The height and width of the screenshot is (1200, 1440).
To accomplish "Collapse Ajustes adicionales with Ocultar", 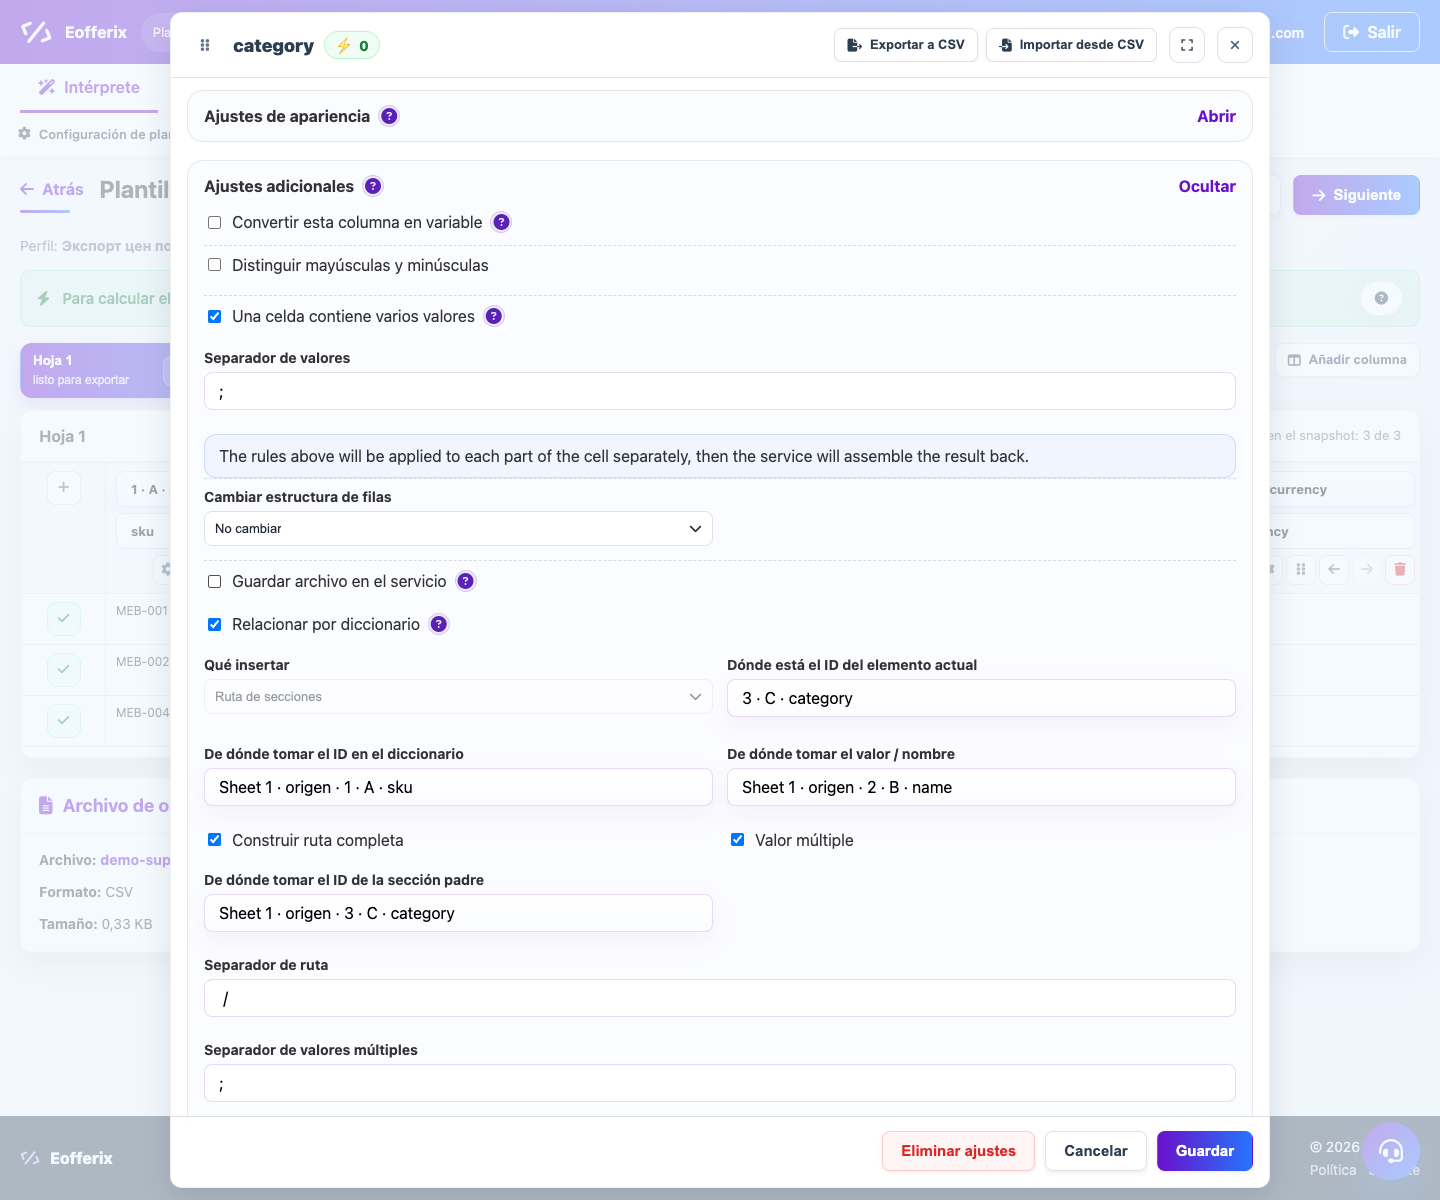I will pos(1207,186).
